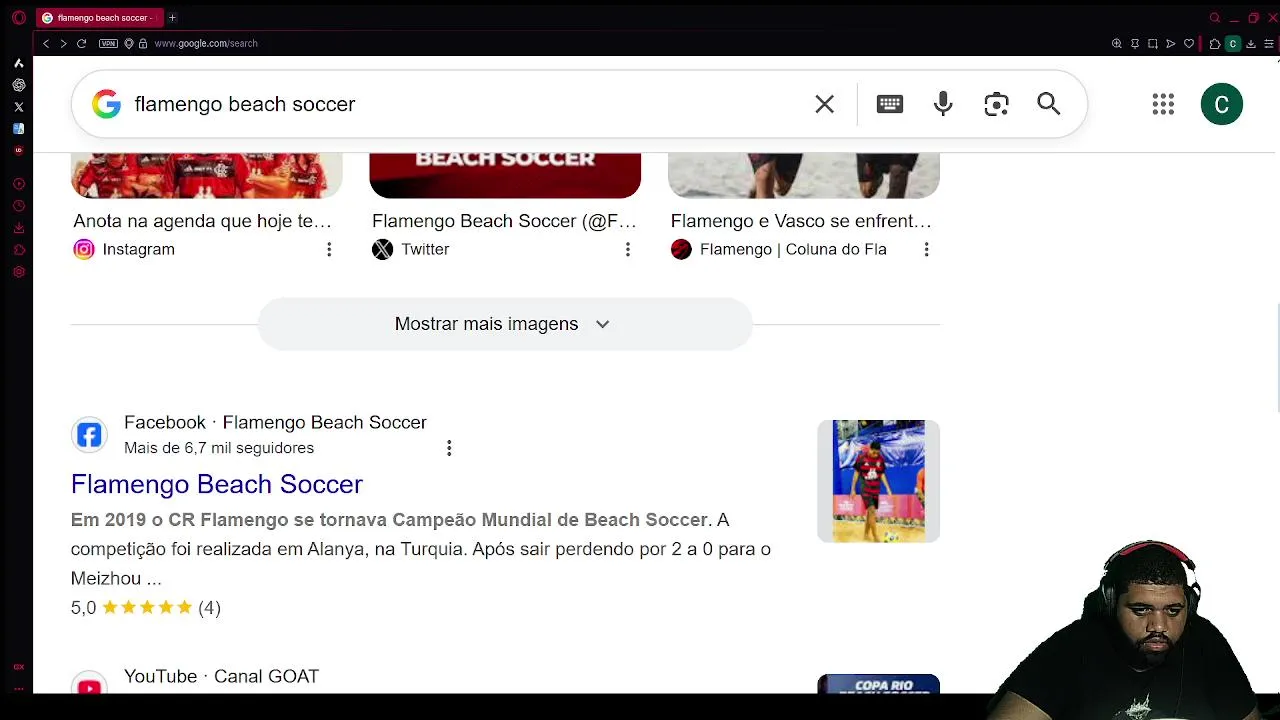The image size is (1280, 720).
Task: Open the Google apps grid
Action: pos(1163,104)
